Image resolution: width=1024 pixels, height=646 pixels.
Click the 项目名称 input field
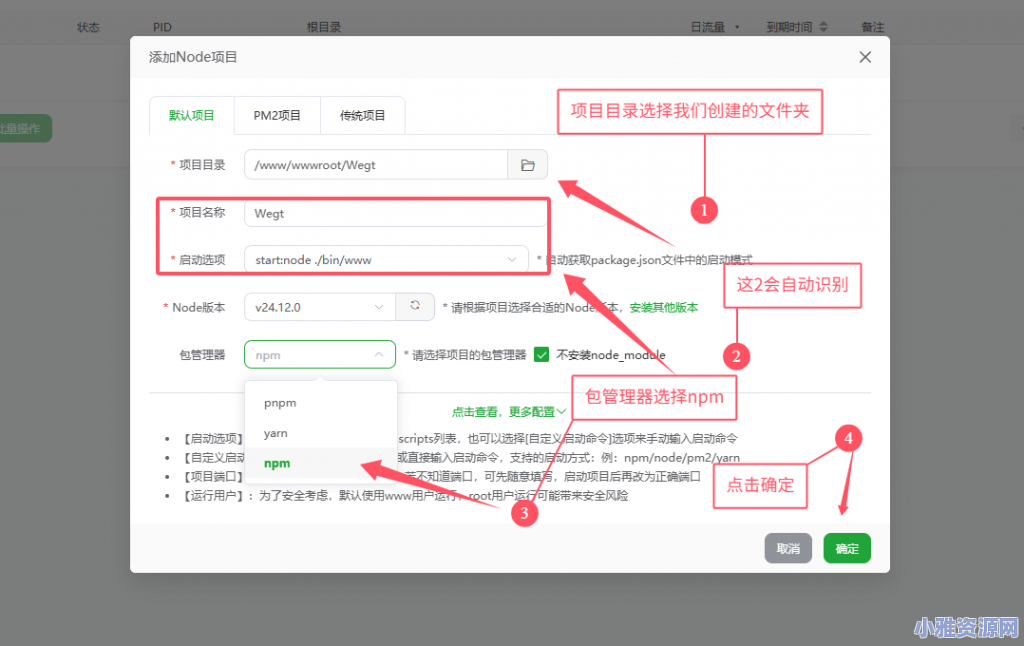click(395, 213)
